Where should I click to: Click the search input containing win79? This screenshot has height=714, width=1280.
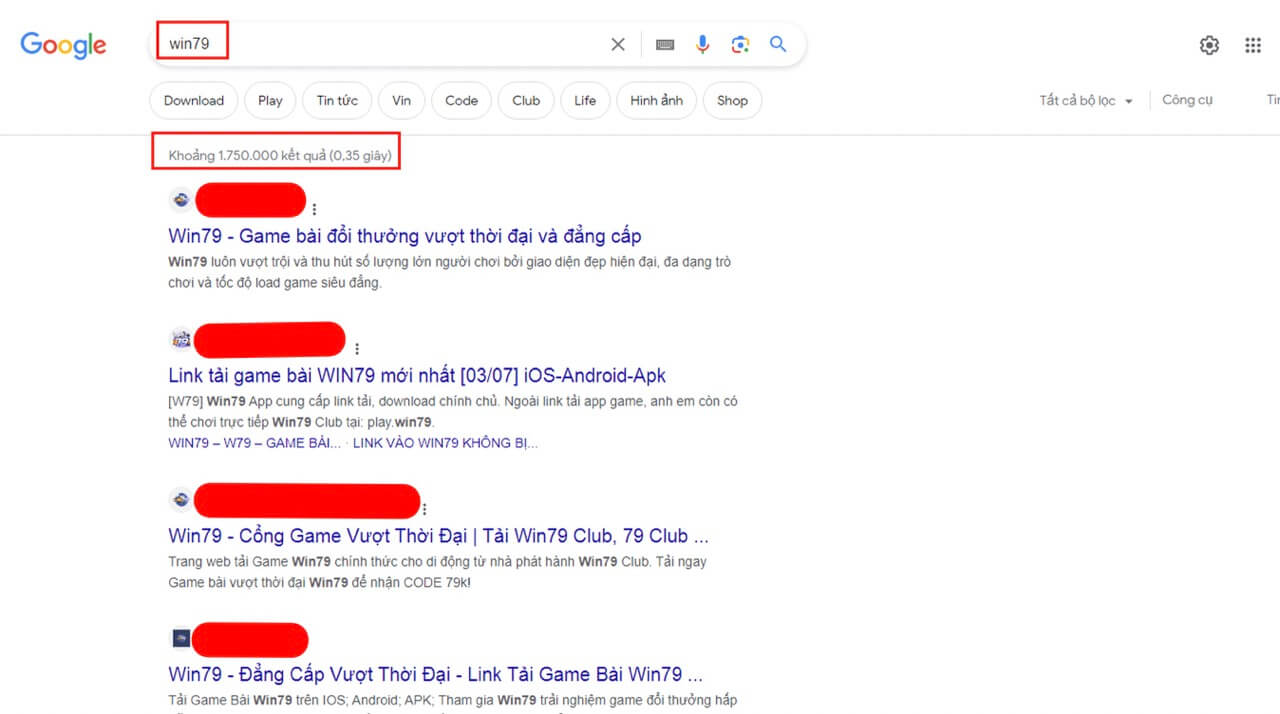click(x=400, y=44)
